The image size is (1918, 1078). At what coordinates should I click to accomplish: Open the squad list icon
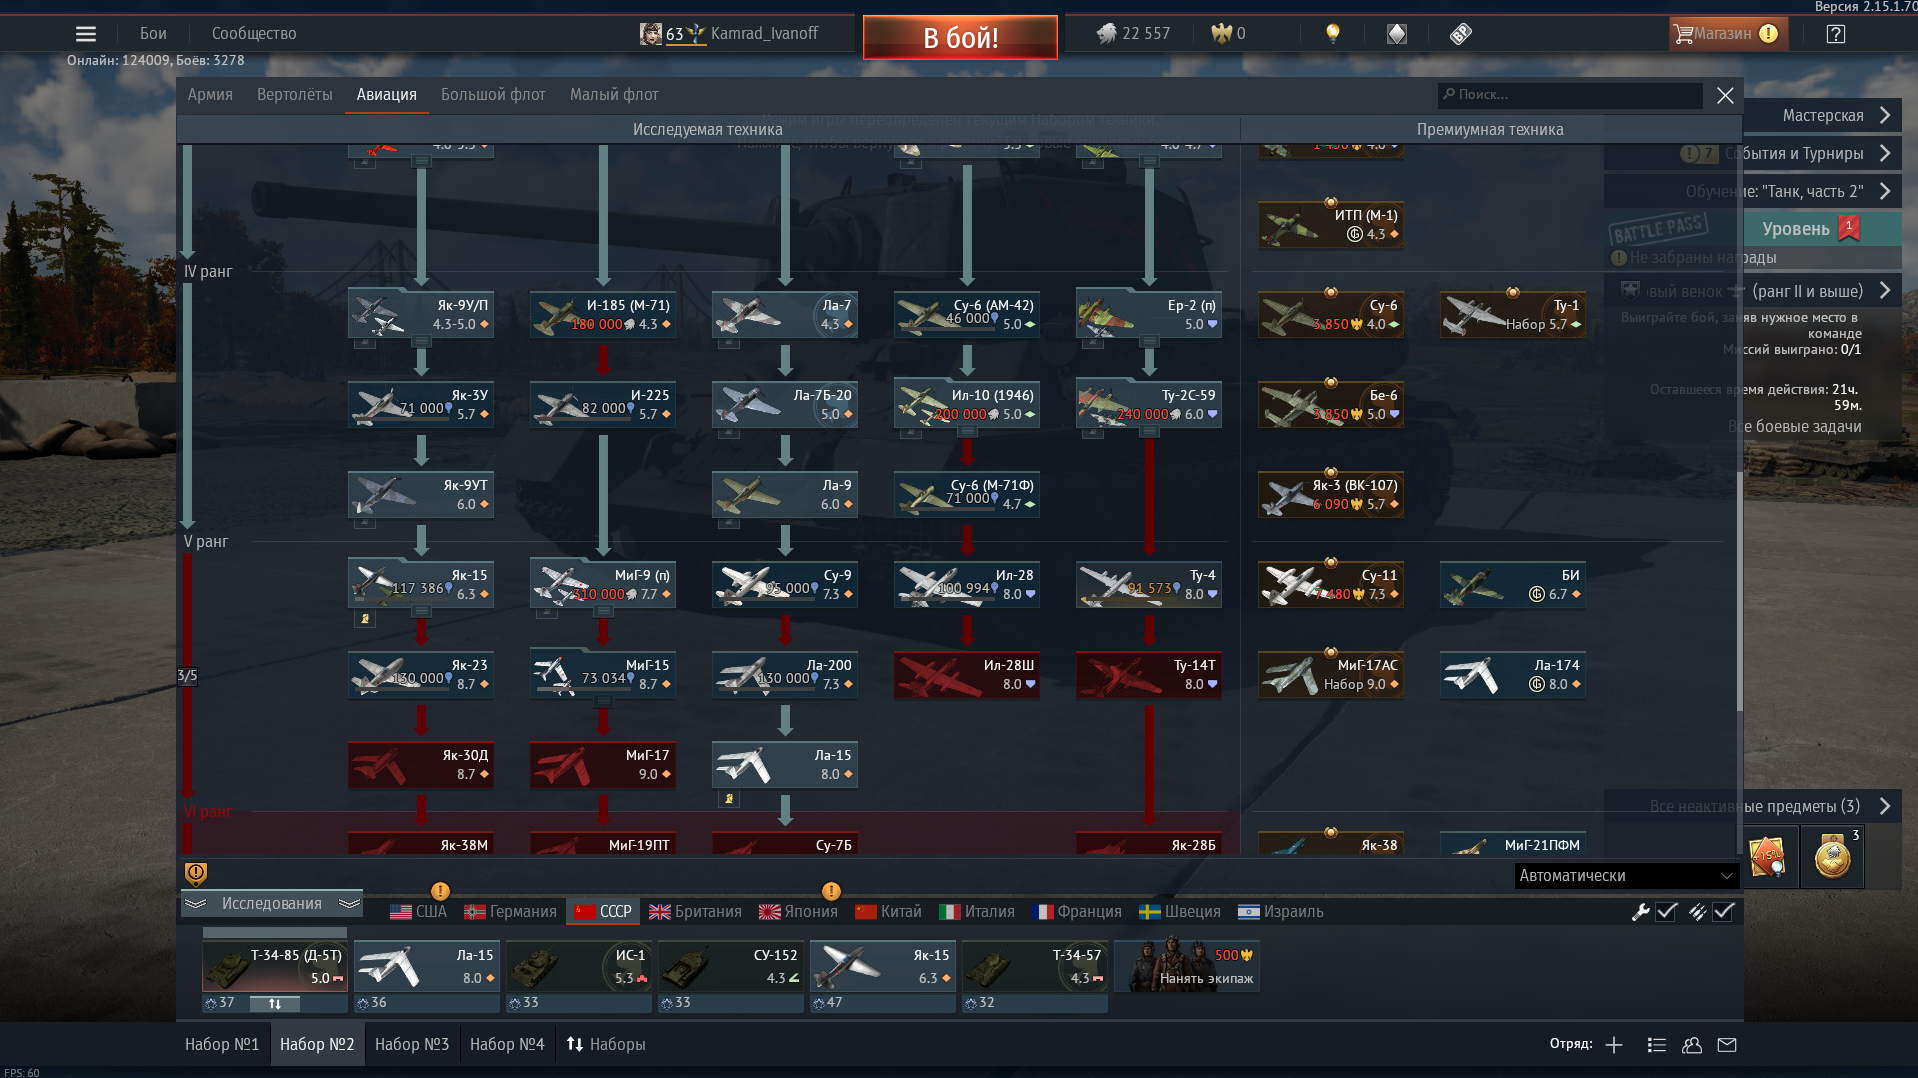pyautogui.click(x=1656, y=1045)
